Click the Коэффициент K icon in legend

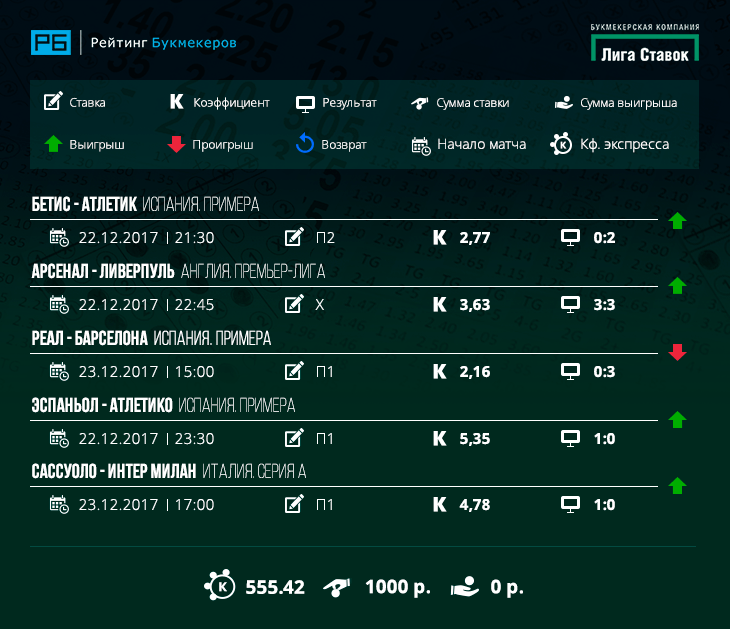[176, 101]
